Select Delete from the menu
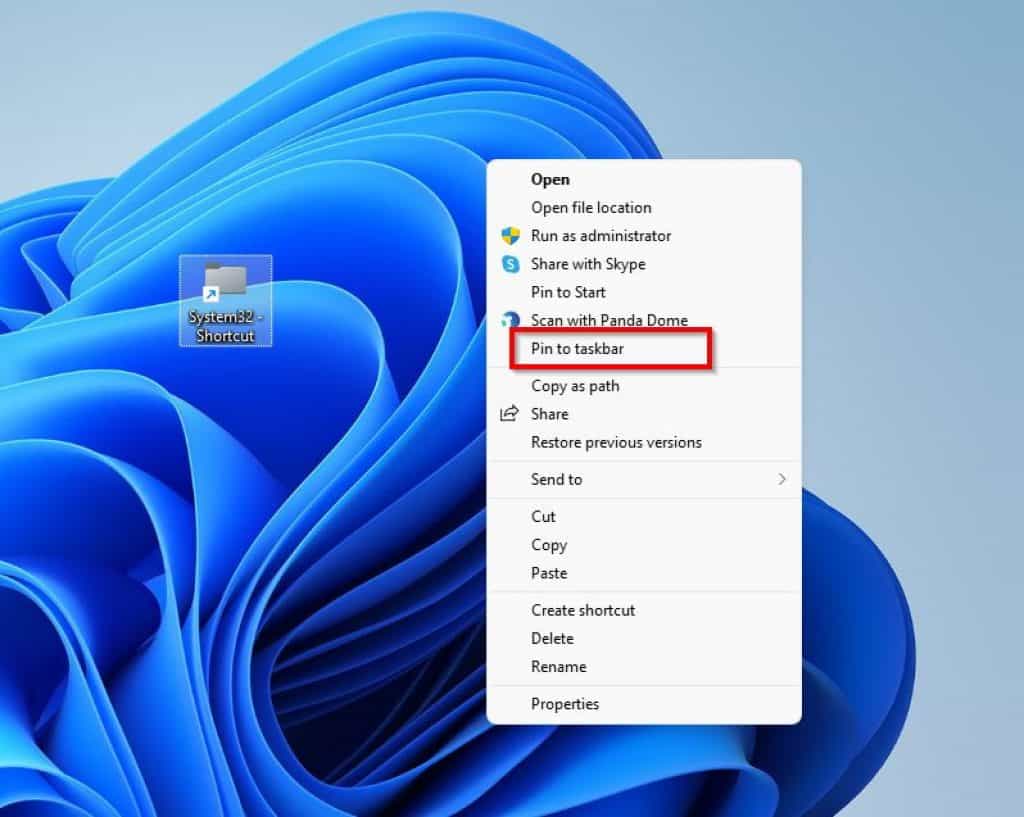 (644, 638)
